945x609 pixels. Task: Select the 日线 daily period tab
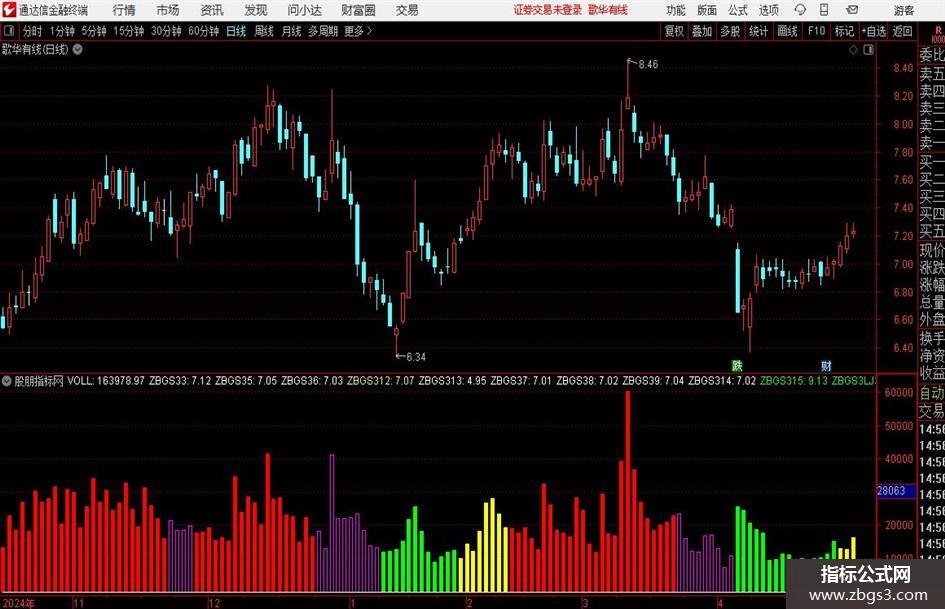(236, 31)
